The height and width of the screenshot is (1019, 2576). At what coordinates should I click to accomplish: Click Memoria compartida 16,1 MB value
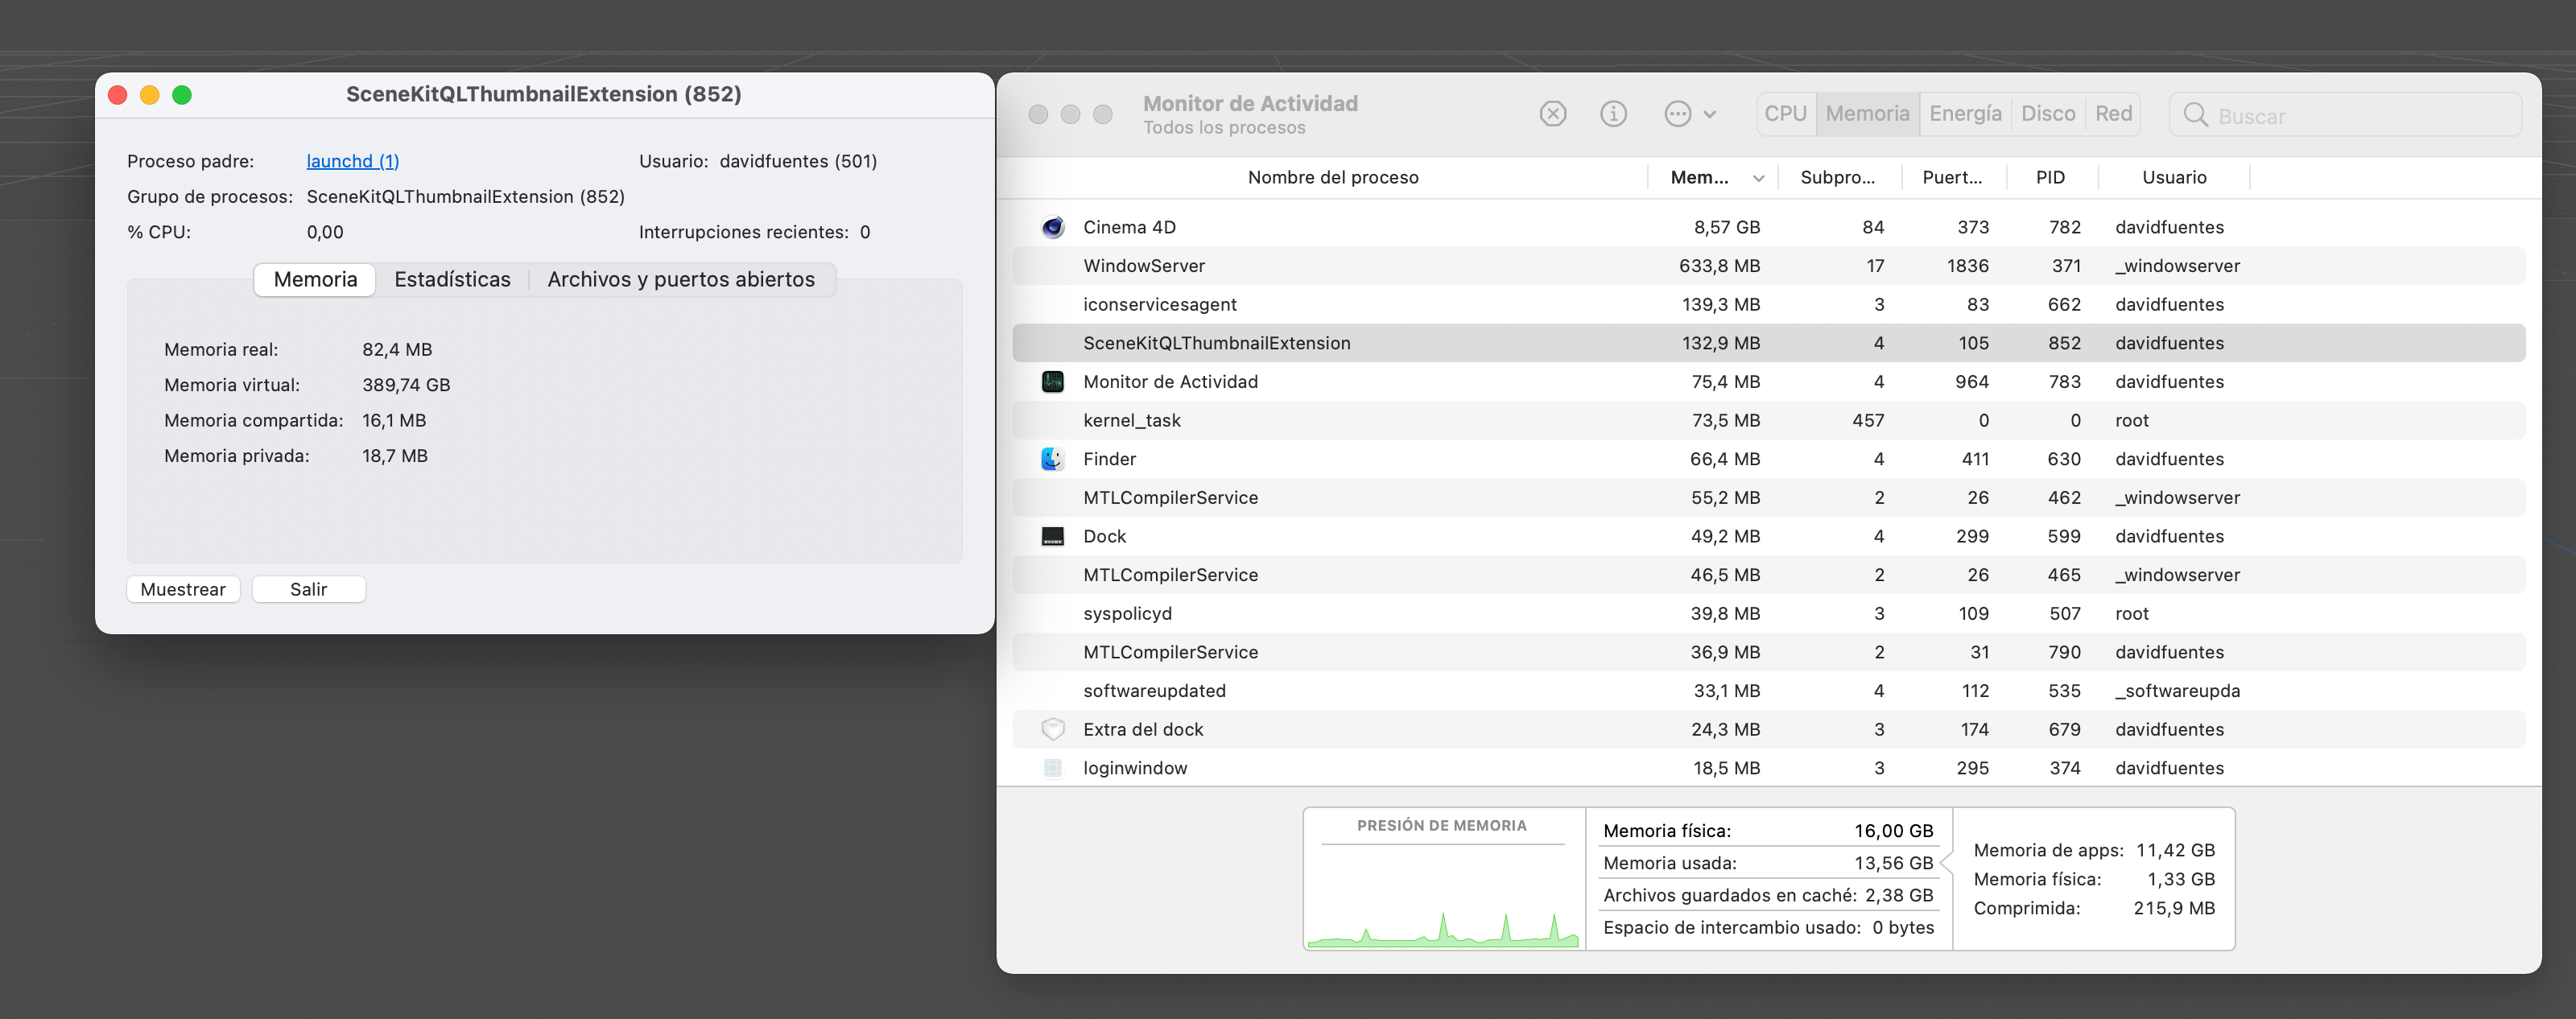click(394, 421)
